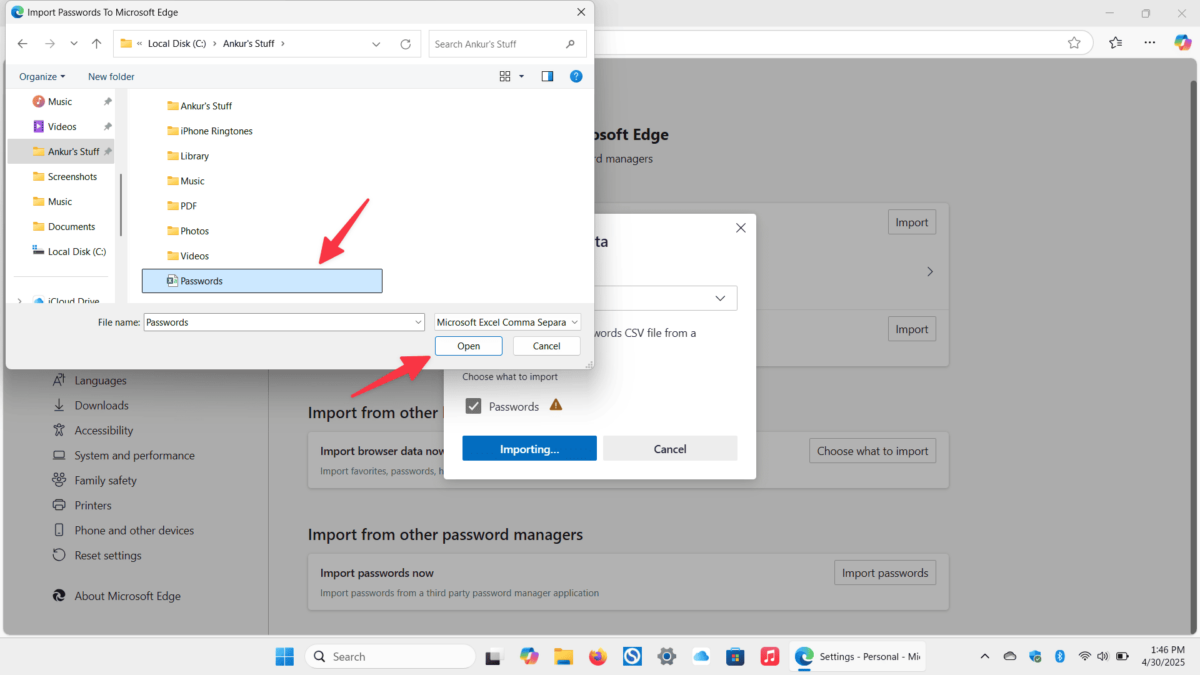Open the File name history dropdown

[418, 322]
